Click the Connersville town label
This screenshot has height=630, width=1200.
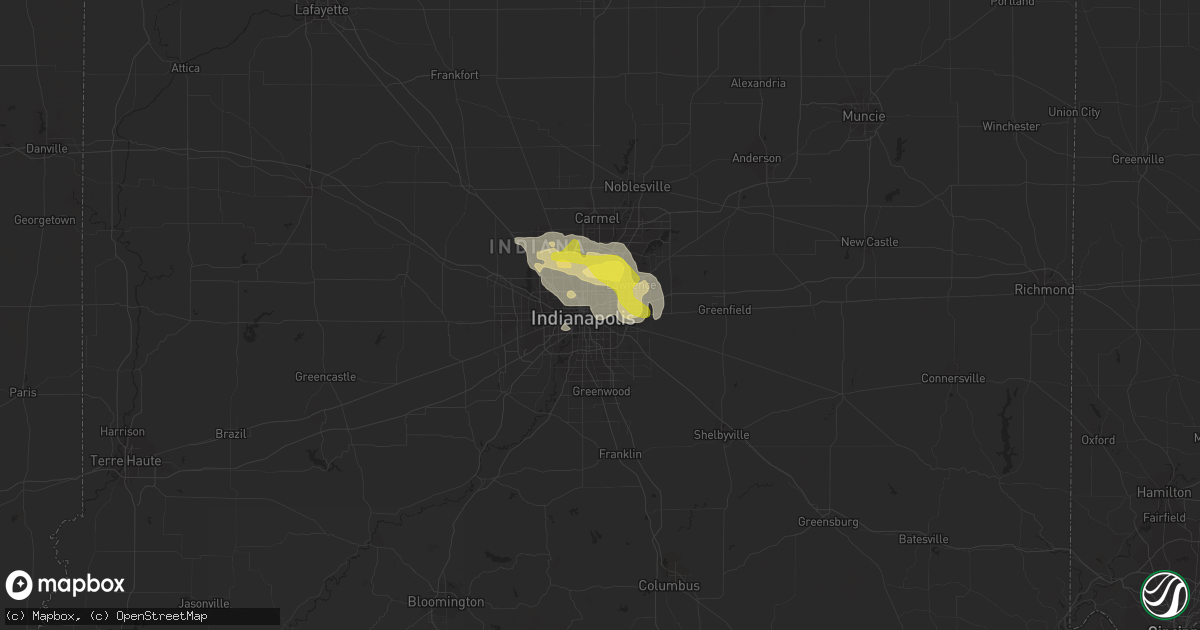(x=953, y=378)
